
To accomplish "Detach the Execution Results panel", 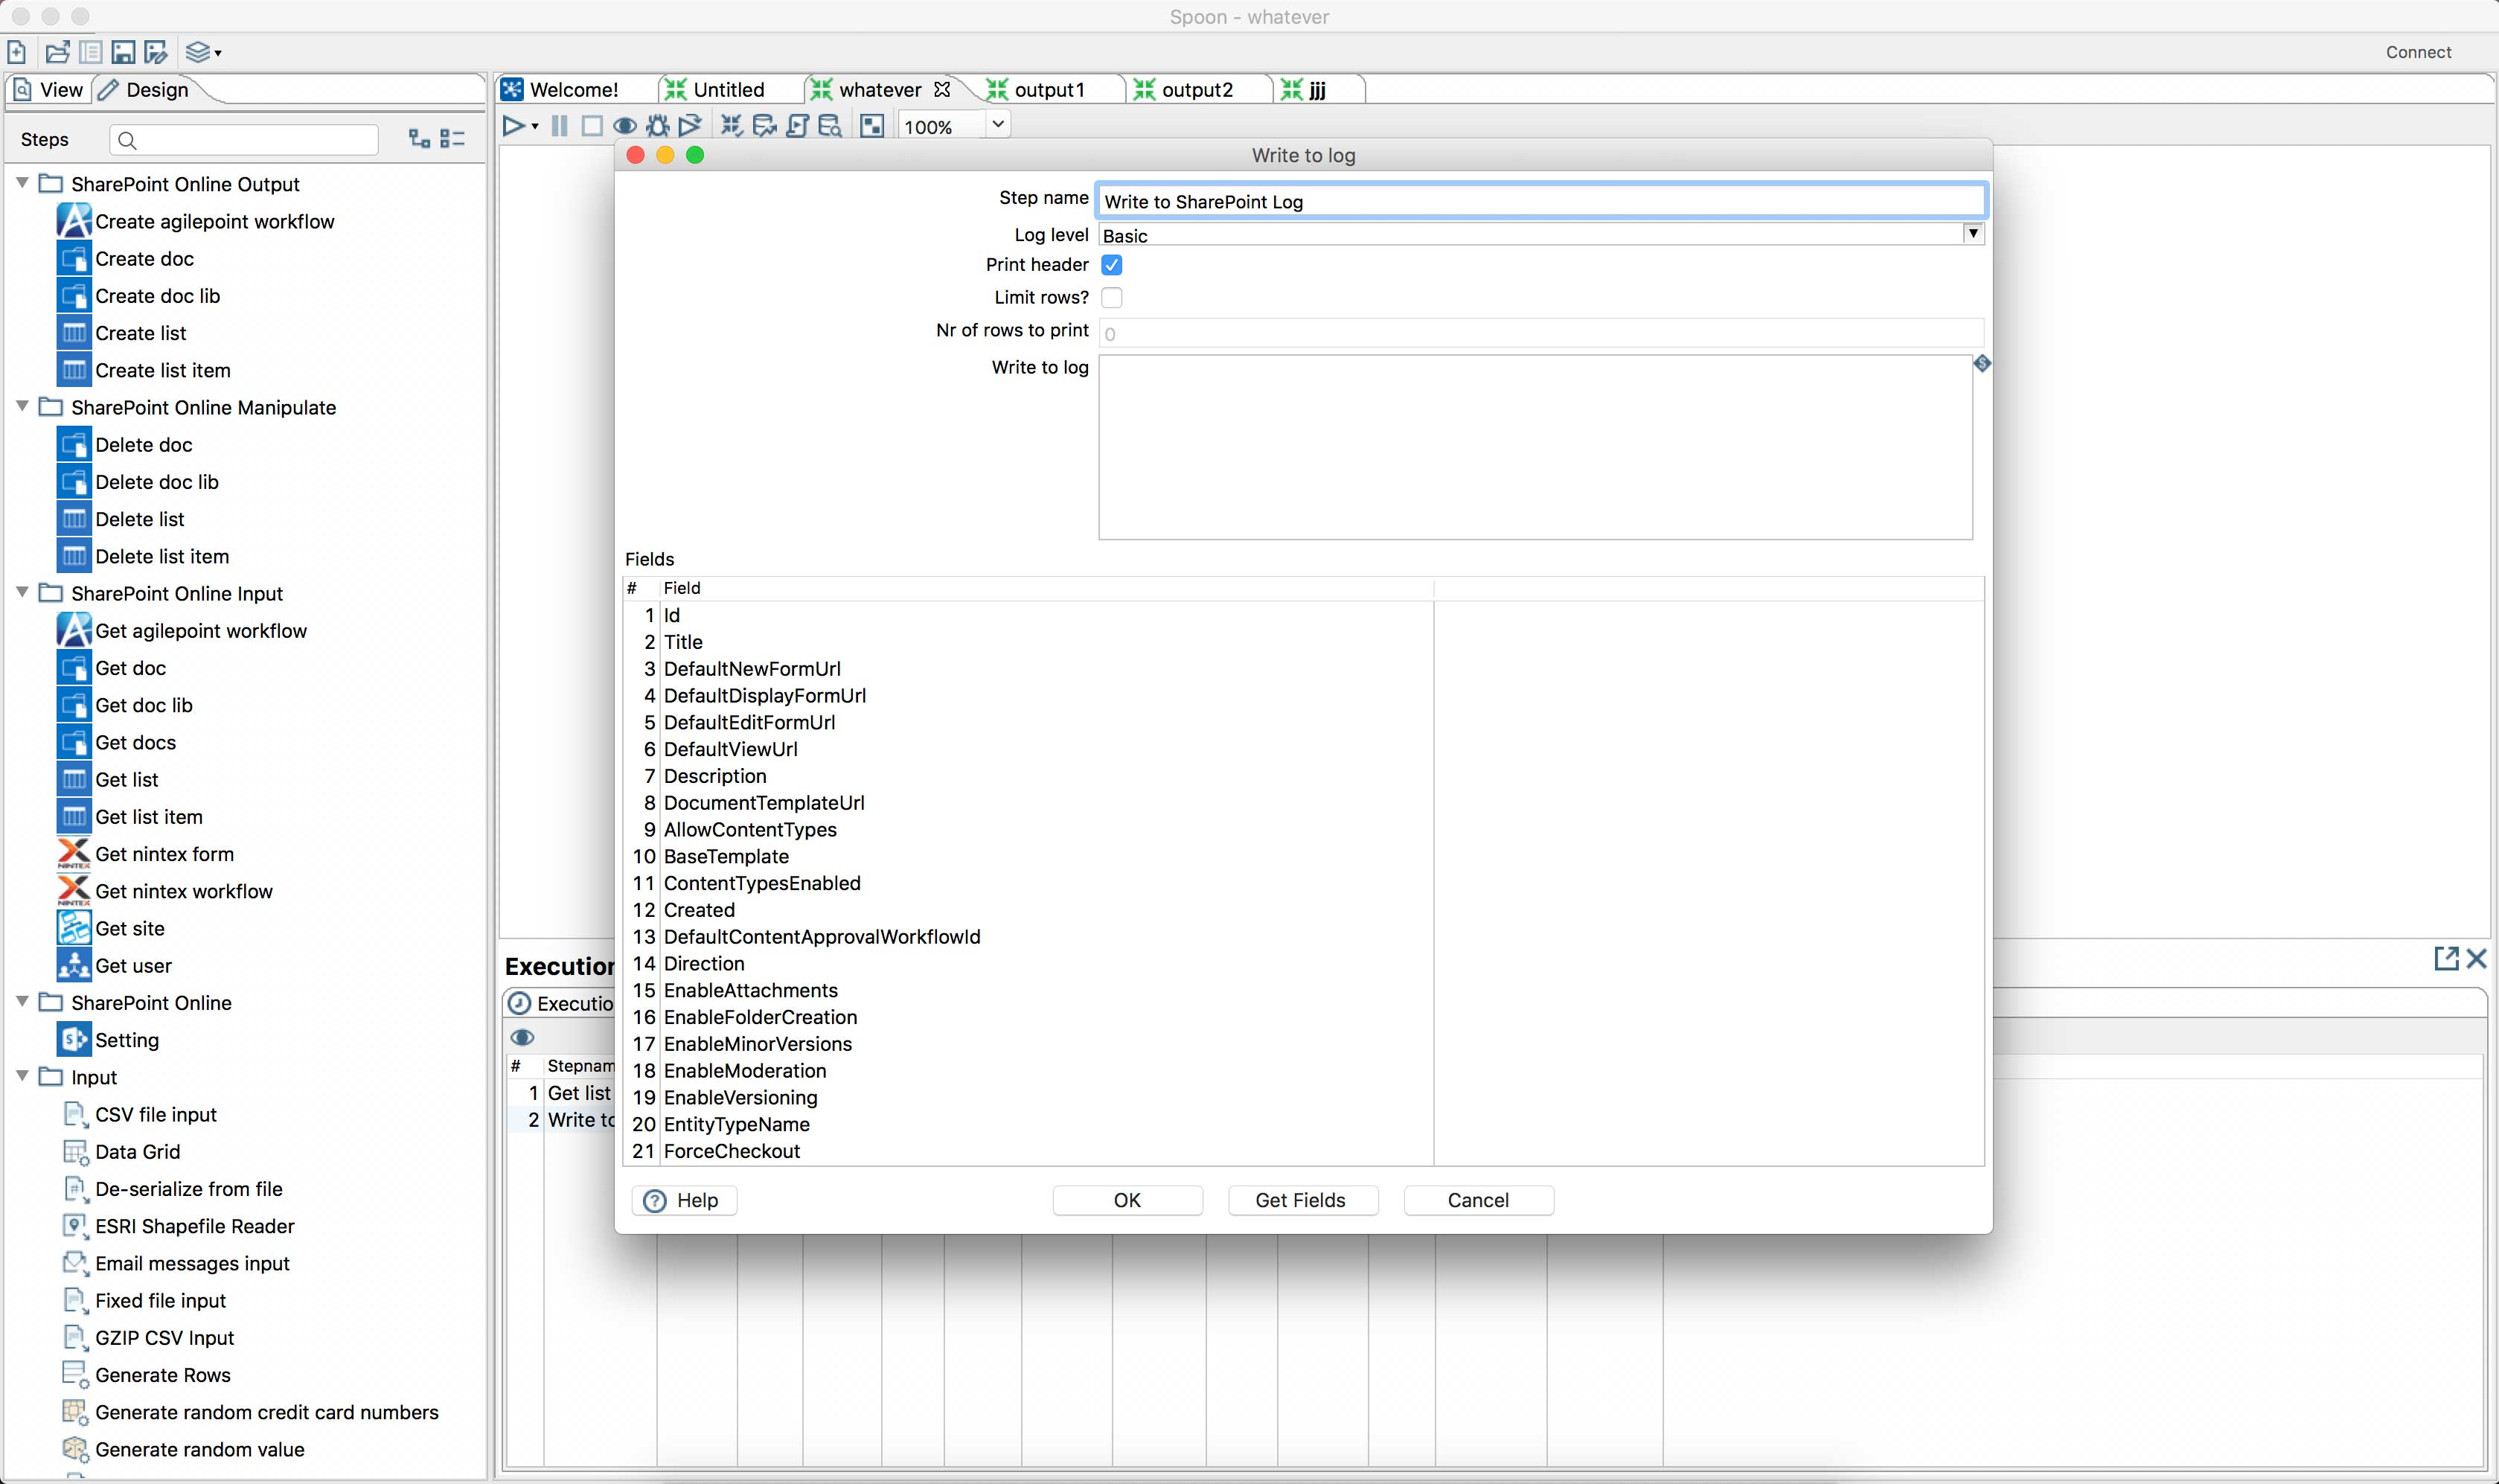I will [x=2445, y=958].
